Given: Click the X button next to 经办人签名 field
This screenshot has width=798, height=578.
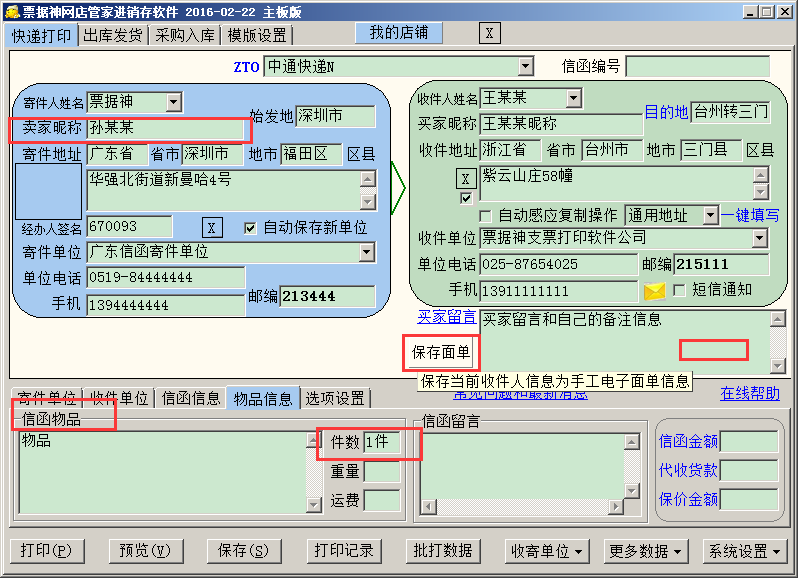Looking at the screenshot, I should tap(212, 227).
